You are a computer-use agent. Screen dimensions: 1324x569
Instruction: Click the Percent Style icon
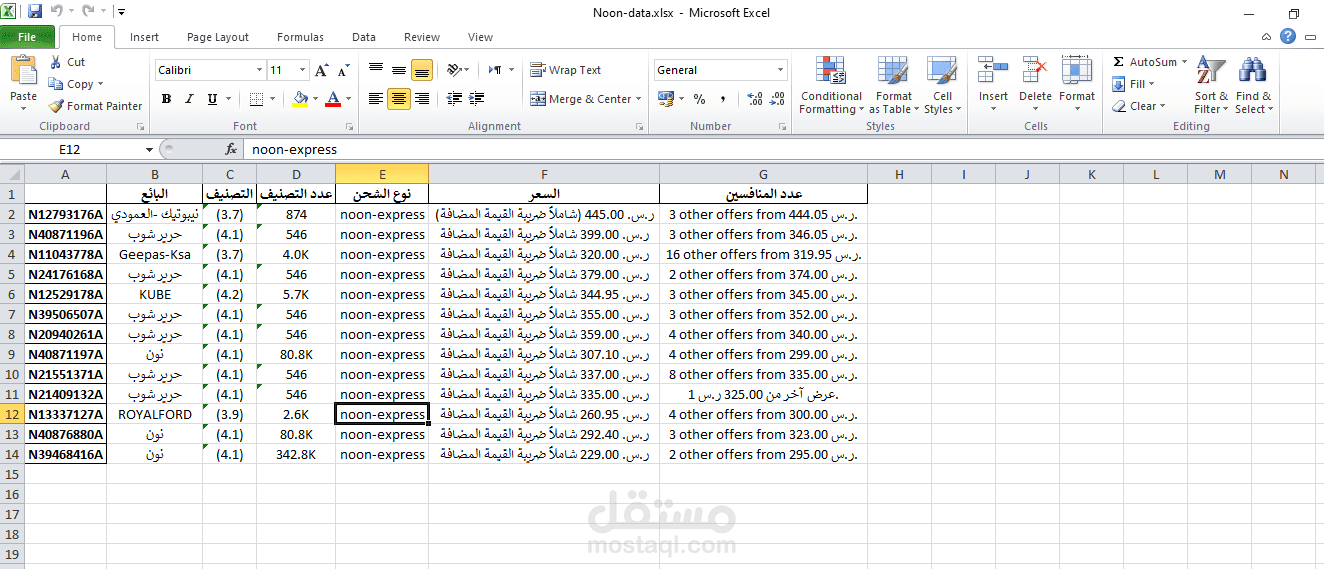coord(699,99)
